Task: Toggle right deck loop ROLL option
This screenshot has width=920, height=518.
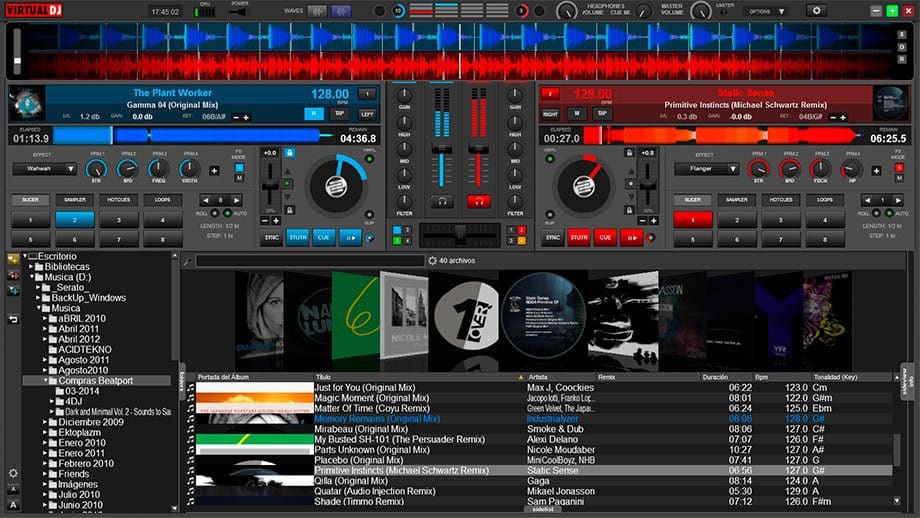Action: (876, 213)
